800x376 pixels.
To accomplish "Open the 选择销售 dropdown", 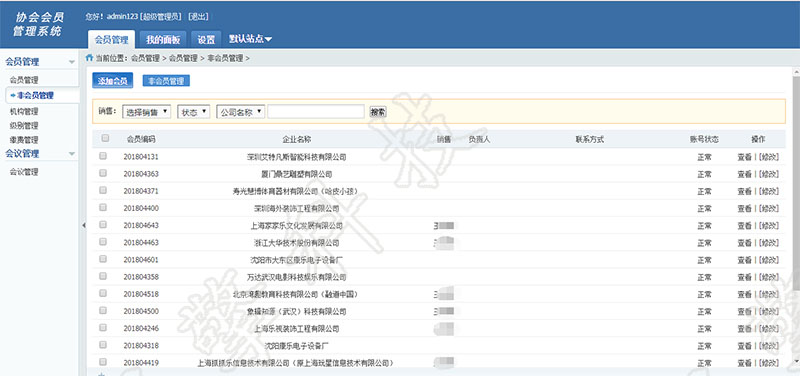I will pyautogui.click(x=146, y=112).
